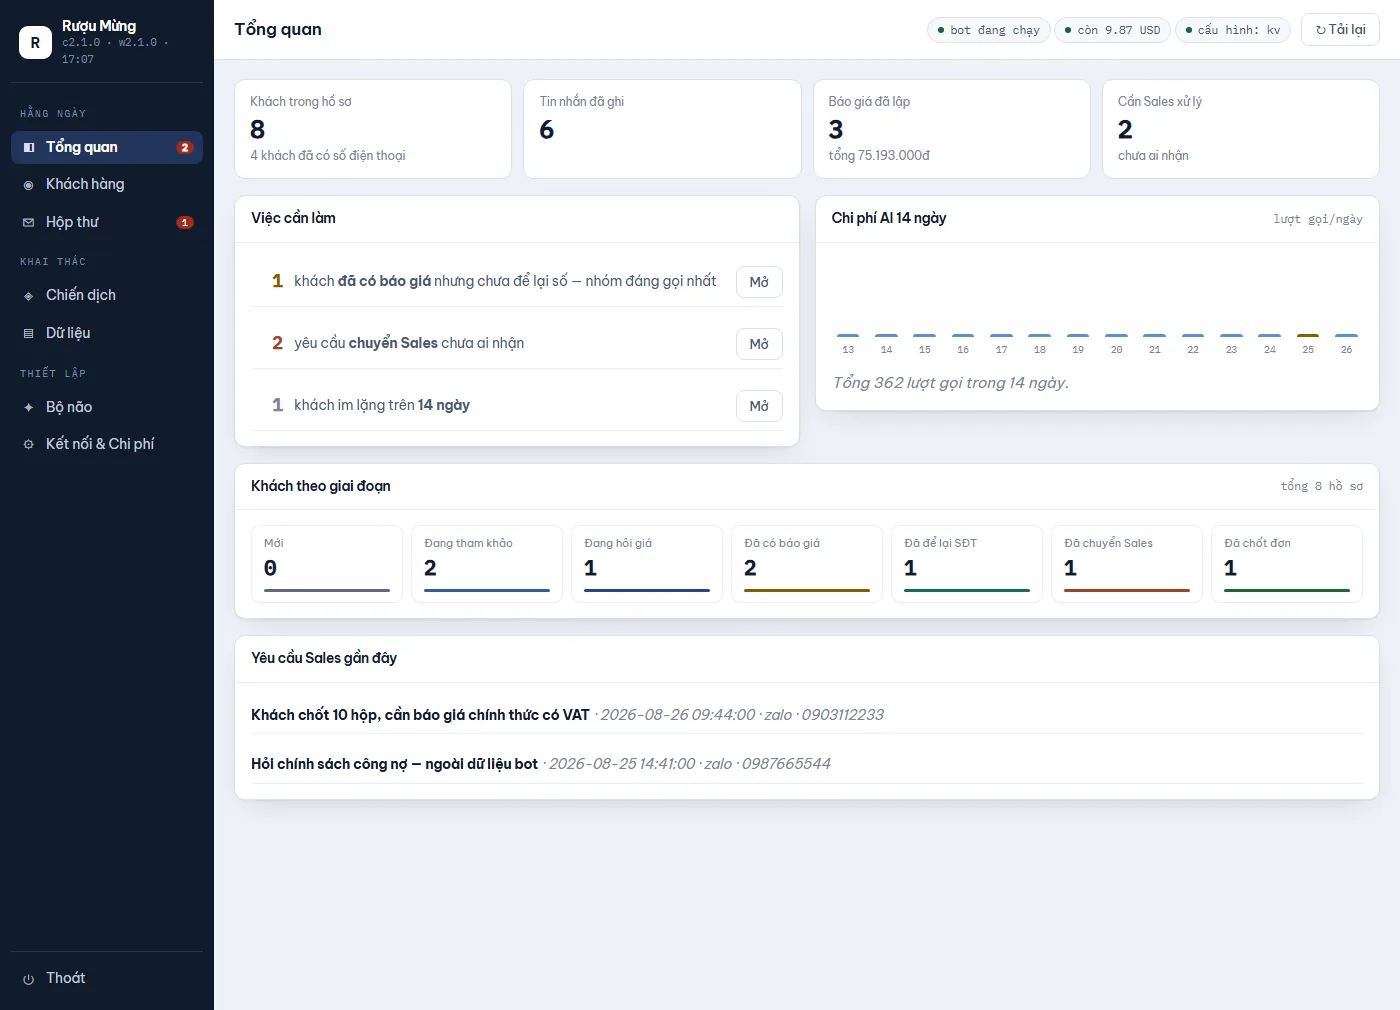Click the chart bar for day 13

pos(848,335)
